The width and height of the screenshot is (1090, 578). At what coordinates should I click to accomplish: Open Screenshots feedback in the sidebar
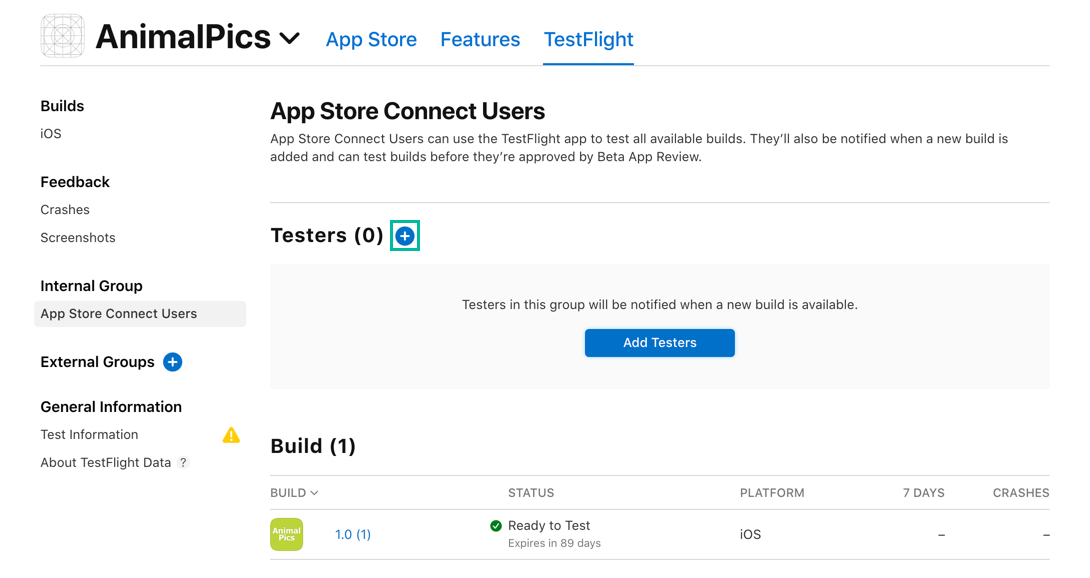pyautogui.click(x=78, y=237)
